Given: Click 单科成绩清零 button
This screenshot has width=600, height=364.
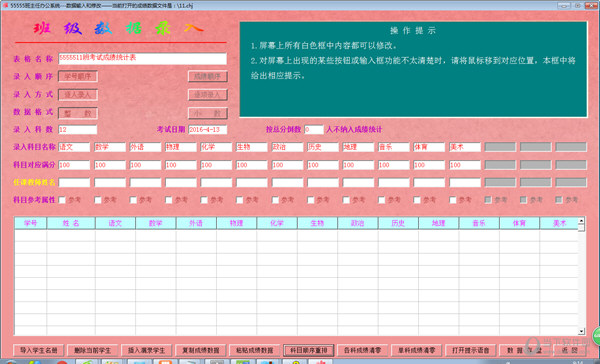Looking at the screenshot, I should point(416,350).
